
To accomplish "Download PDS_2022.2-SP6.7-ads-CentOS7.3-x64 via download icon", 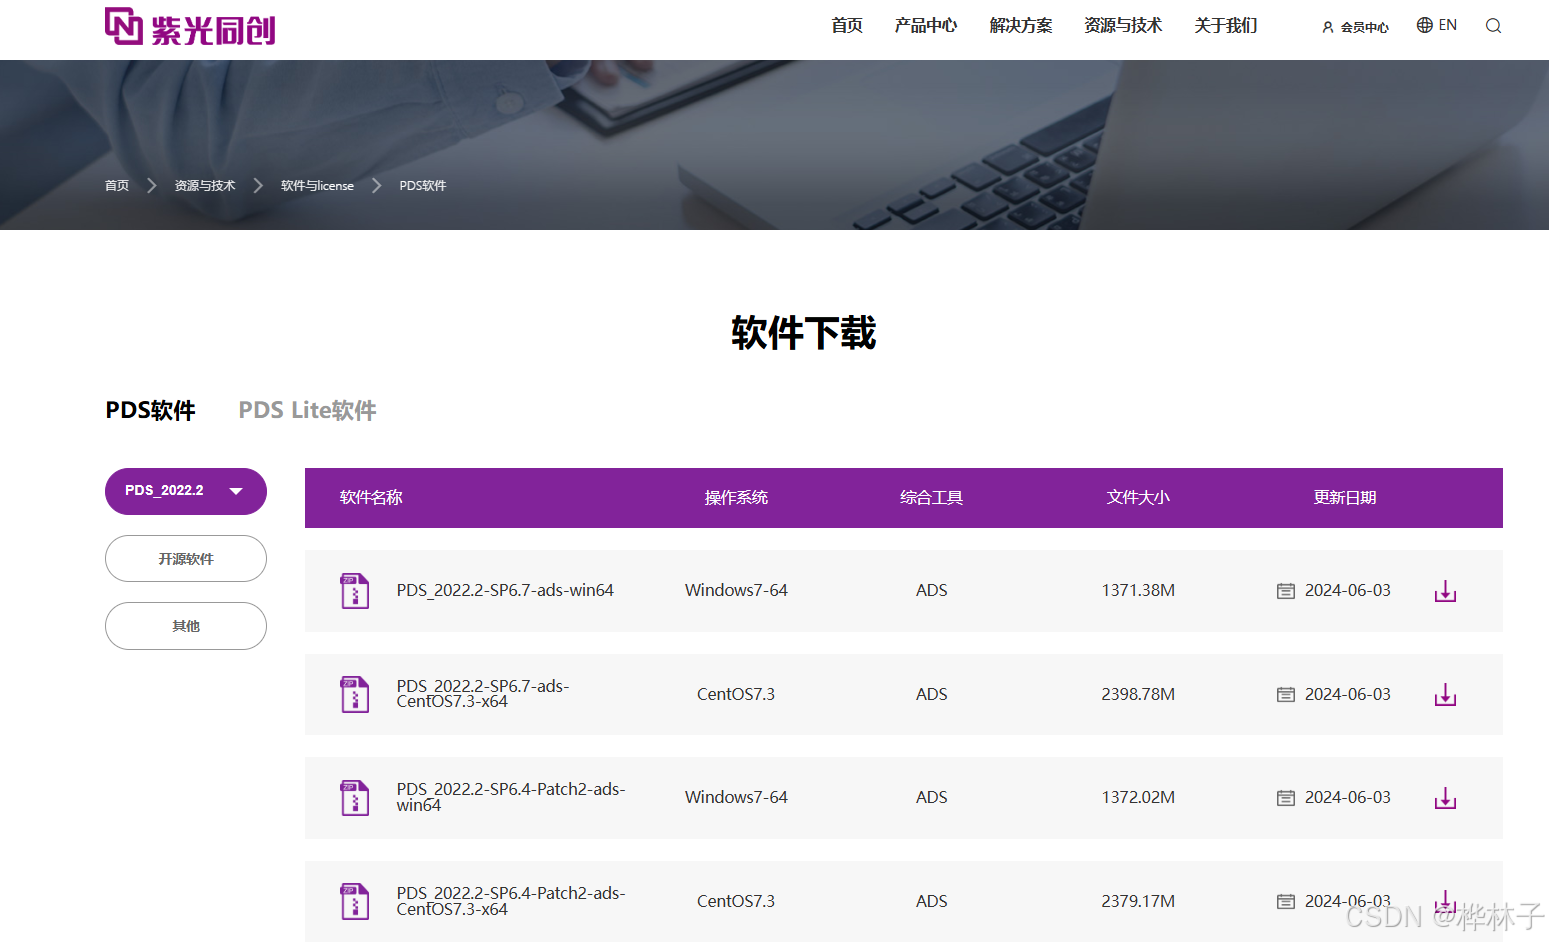I will (x=1445, y=695).
